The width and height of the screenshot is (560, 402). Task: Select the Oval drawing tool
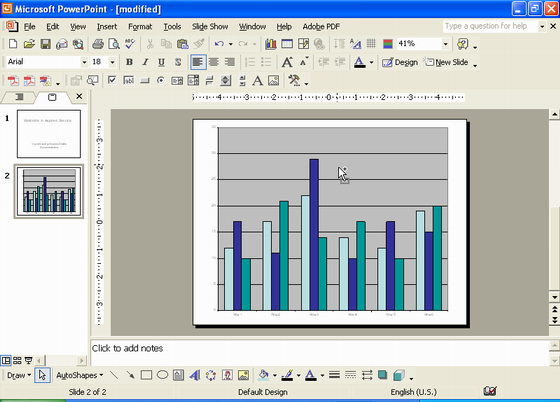click(x=162, y=375)
